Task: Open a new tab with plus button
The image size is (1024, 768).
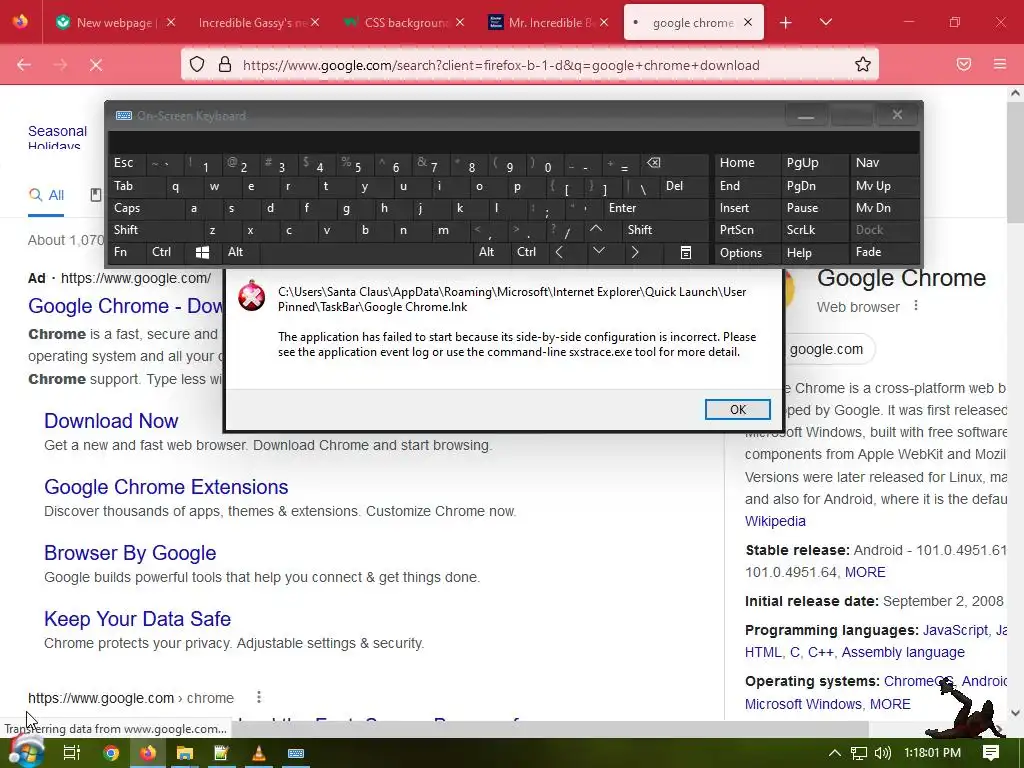Action: (x=786, y=23)
